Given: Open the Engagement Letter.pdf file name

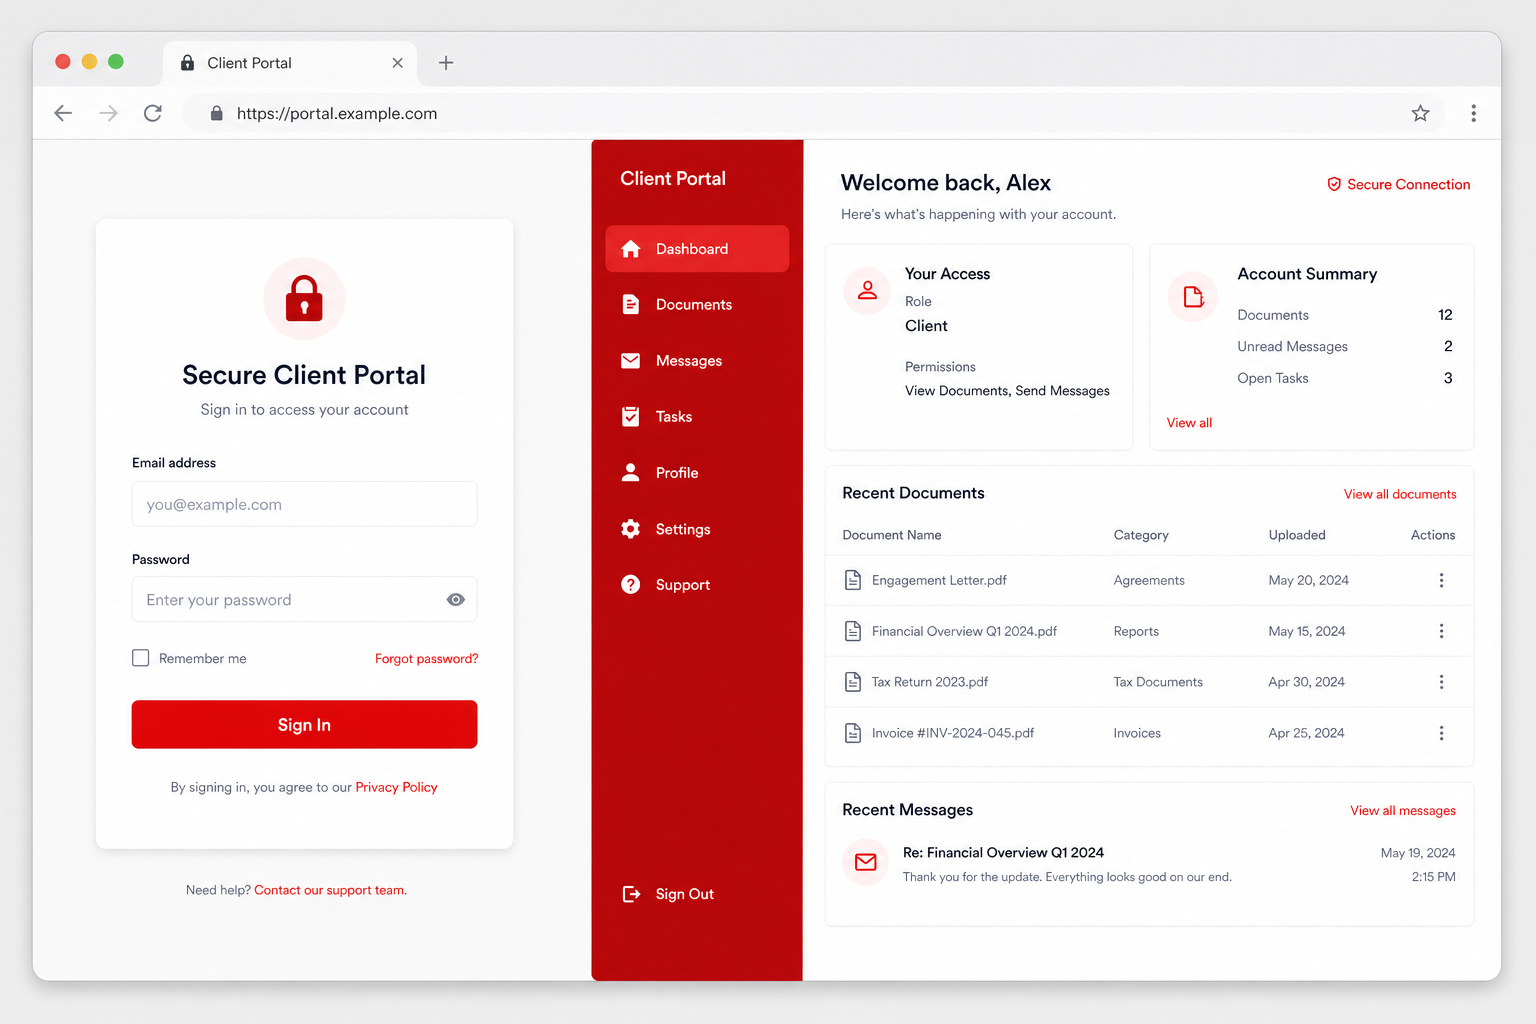Looking at the screenshot, I should tap(939, 580).
